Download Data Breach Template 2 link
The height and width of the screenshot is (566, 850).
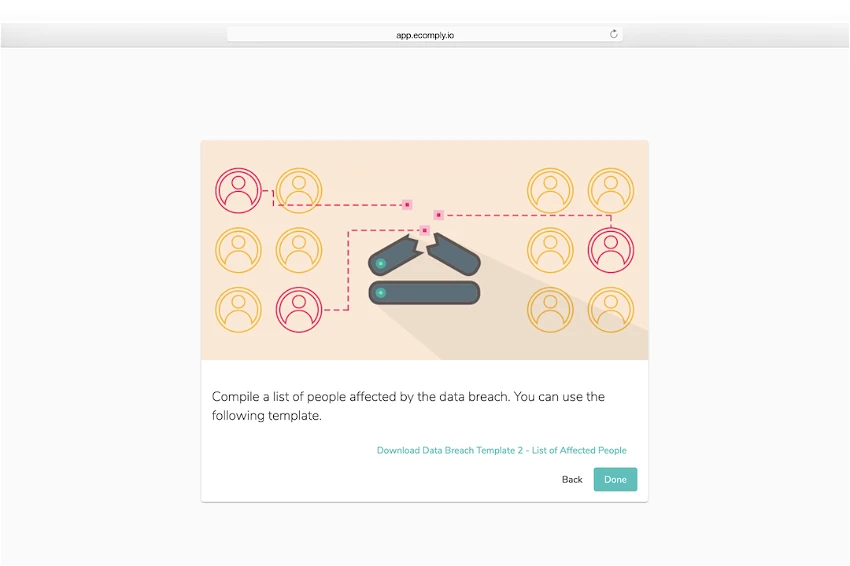[x=501, y=451]
